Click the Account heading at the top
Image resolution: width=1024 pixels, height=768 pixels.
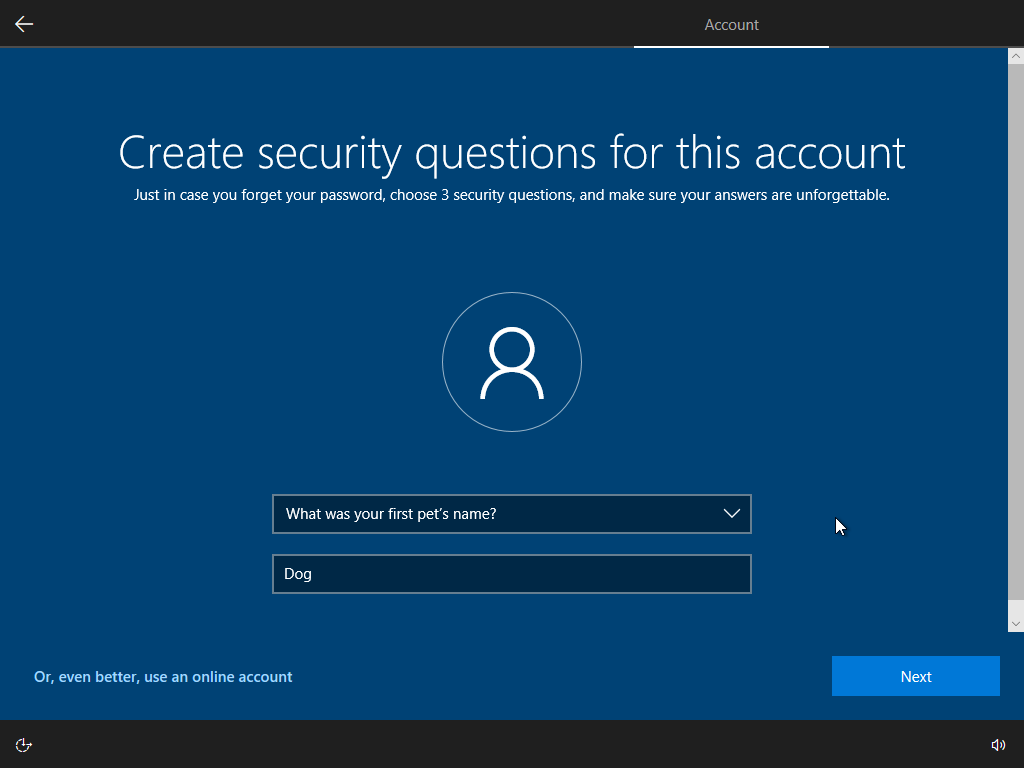tap(731, 24)
